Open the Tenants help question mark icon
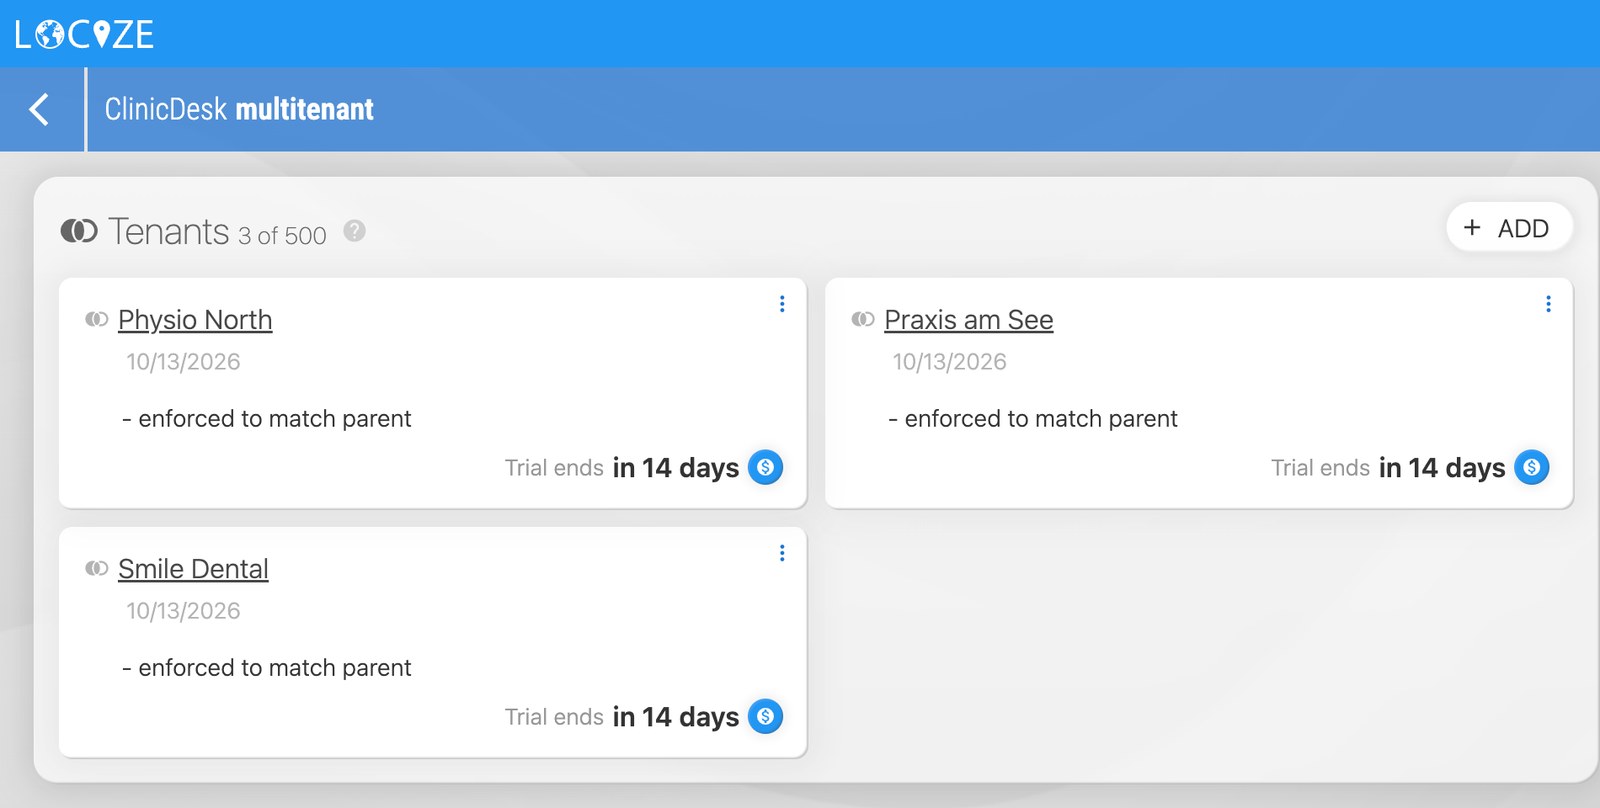1600x808 pixels. tap(354, 231)
